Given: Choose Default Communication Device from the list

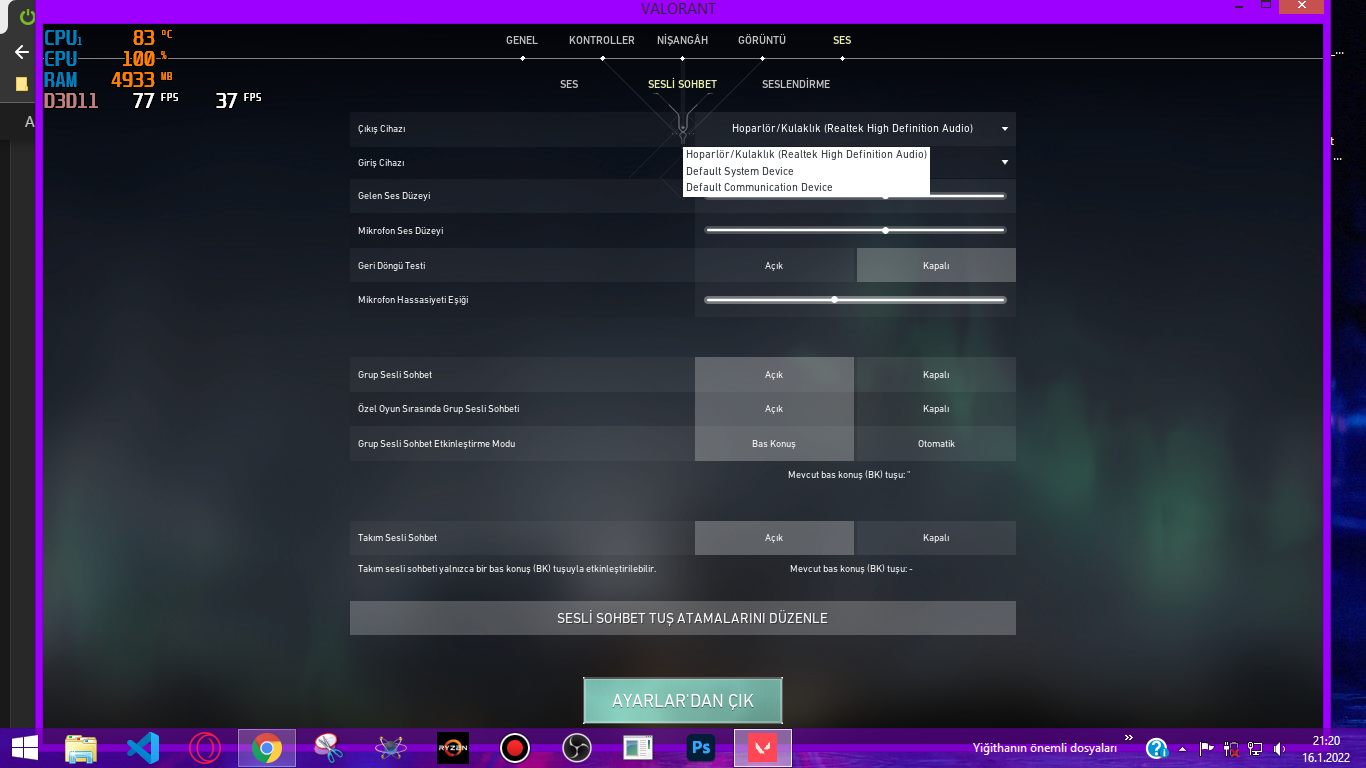Looking at the screenshot, I should [806, 188].
